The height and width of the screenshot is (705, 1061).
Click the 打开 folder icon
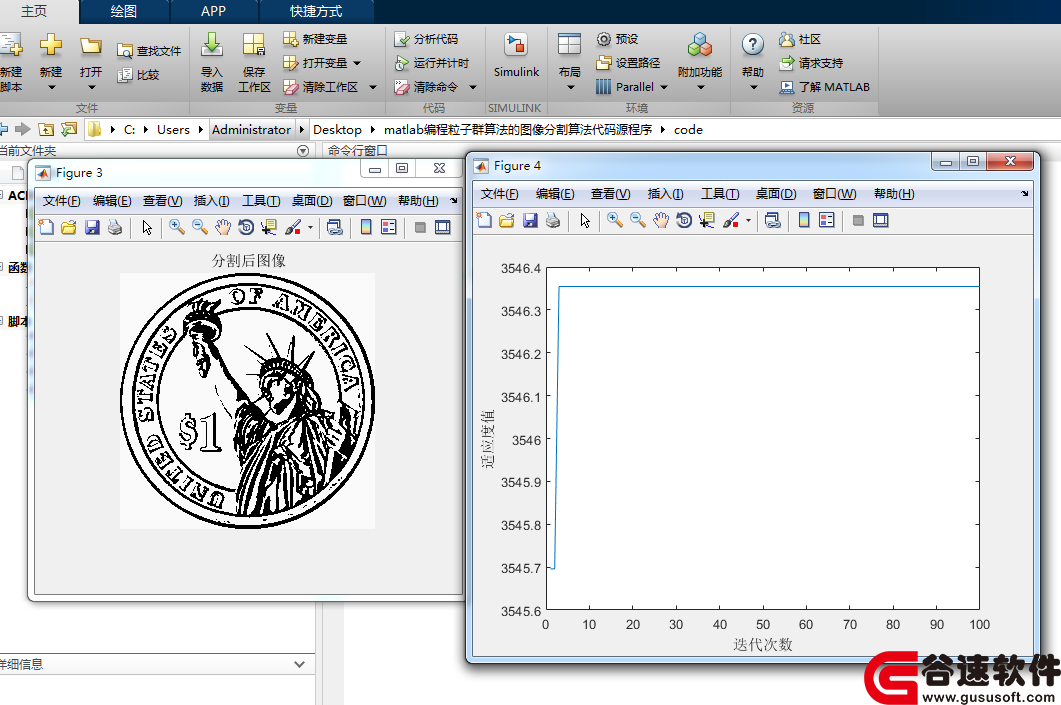pyautogui.click(x=91, y=46)
